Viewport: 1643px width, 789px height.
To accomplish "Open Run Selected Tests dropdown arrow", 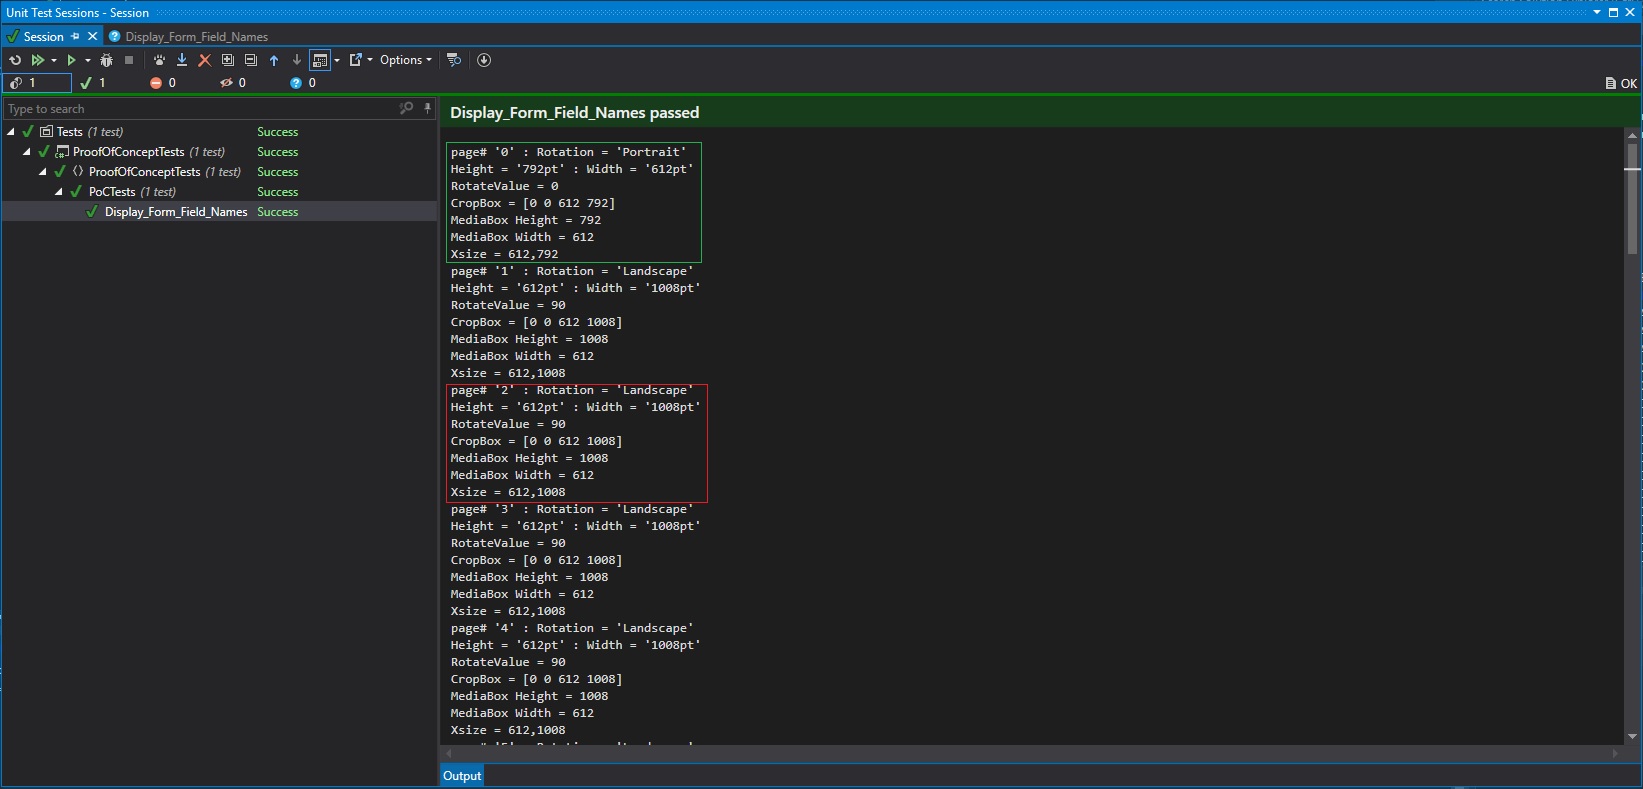I will pos(87,60).
